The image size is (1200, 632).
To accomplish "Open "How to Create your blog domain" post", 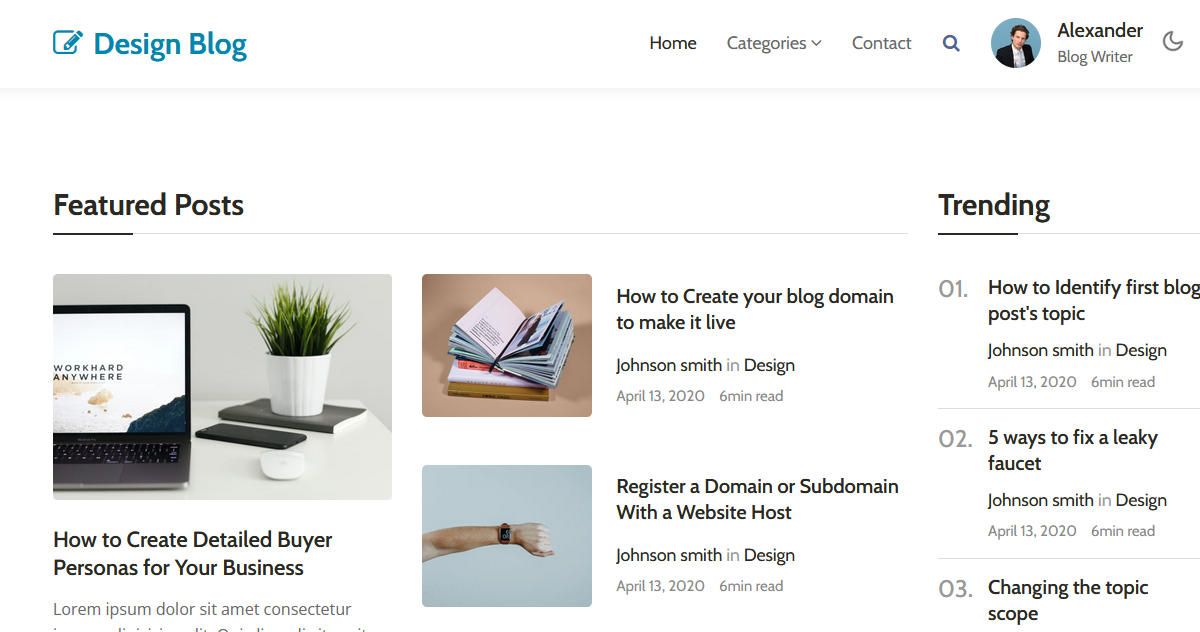I will pyautogui.click(x=754, y=309).
